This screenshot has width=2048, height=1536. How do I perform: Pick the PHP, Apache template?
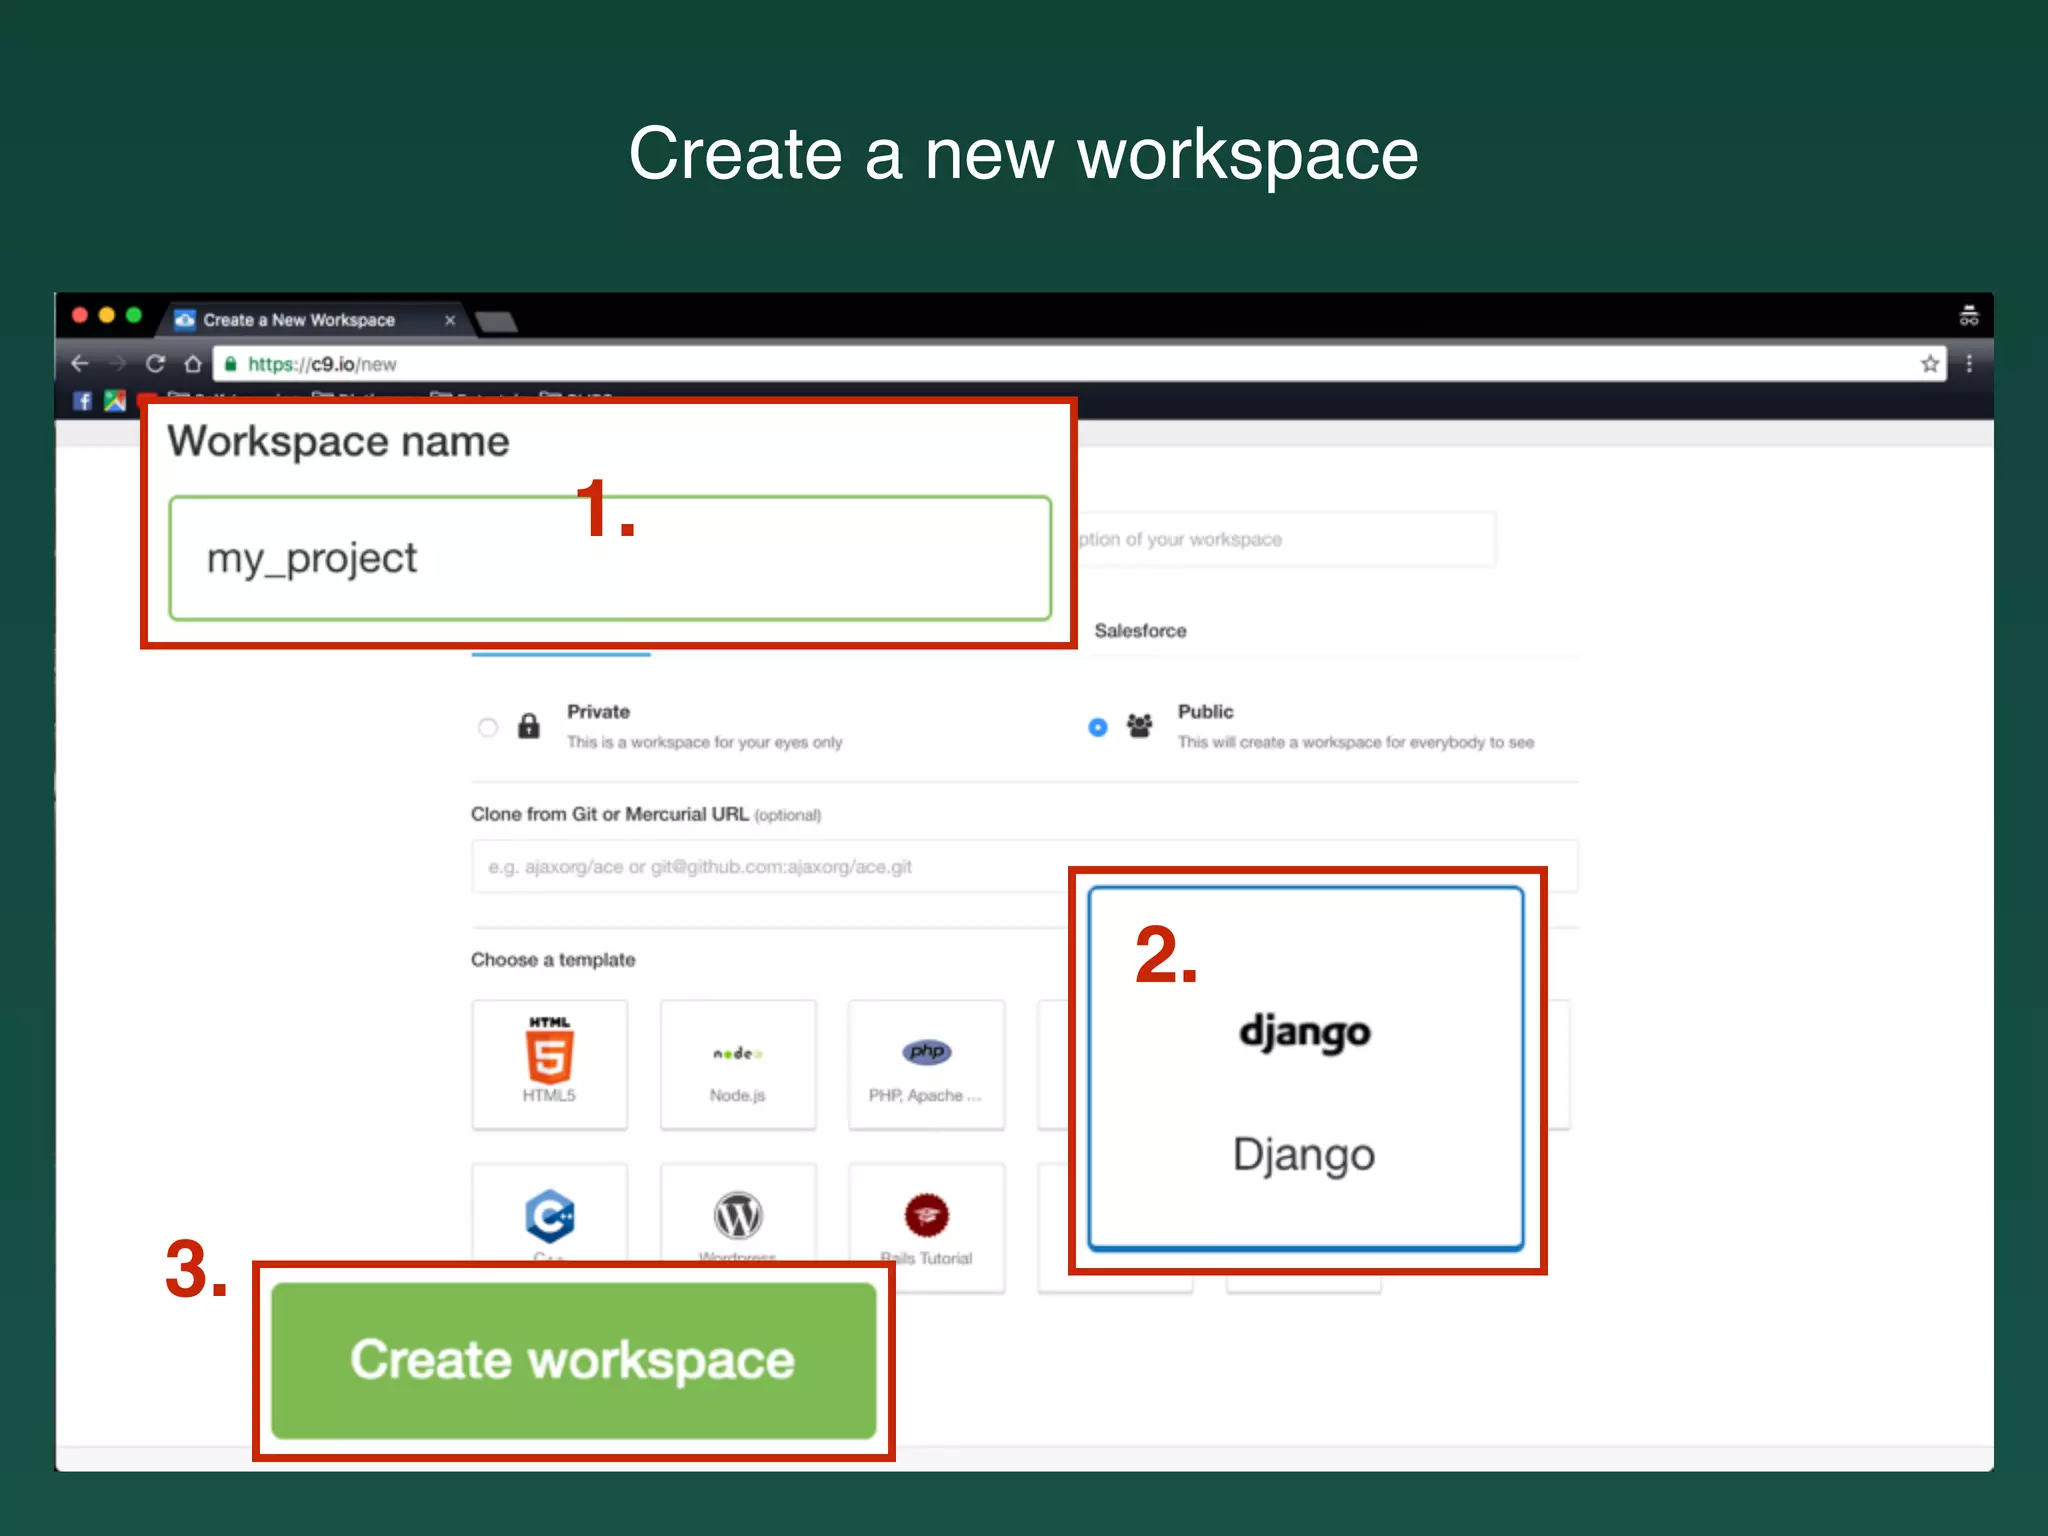926,1063
